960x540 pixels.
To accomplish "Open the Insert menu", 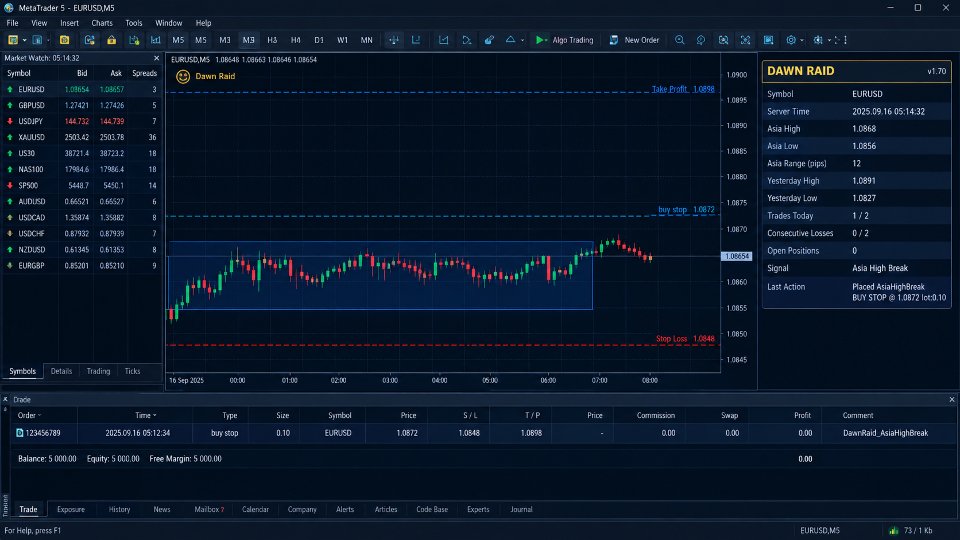I will [x=69, y=23].
